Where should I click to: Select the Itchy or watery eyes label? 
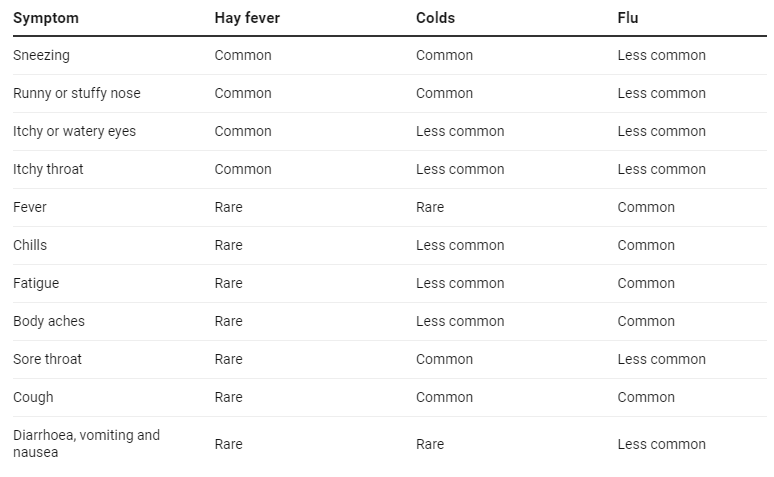click(x=75, y=131)
